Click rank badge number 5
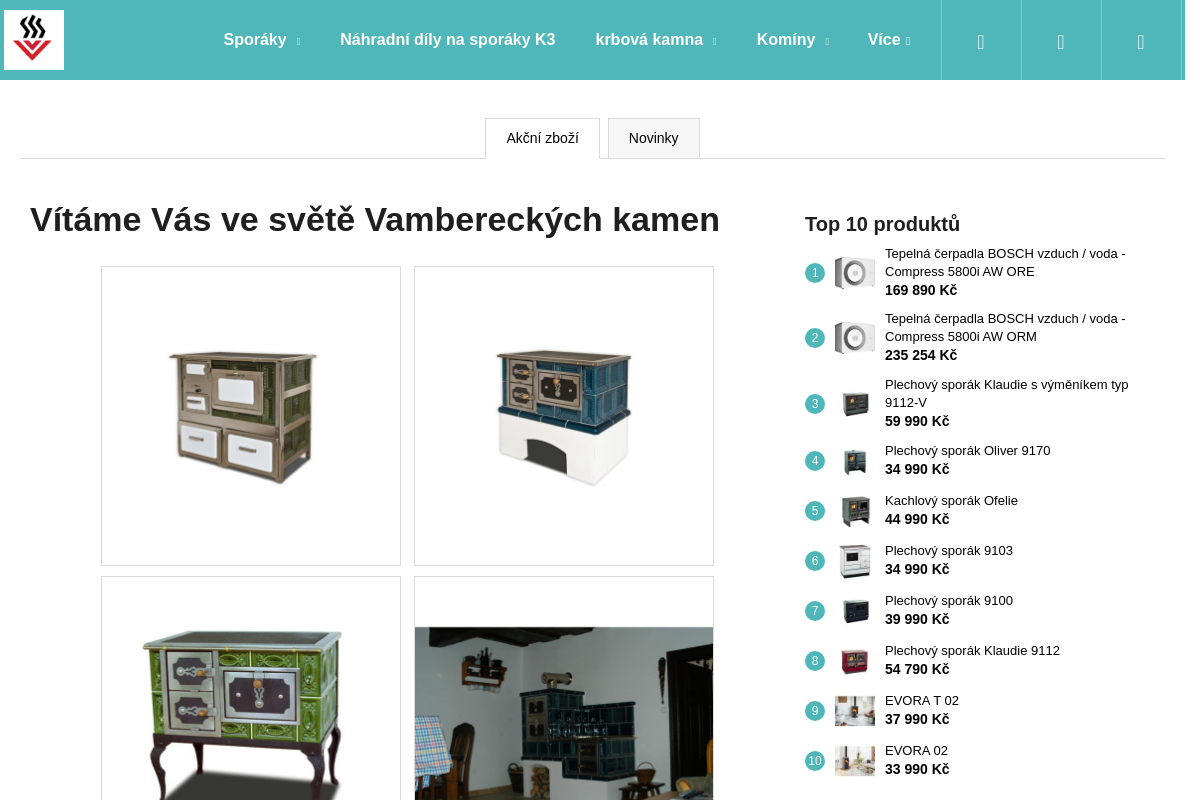Viewport: 1200px width, 800px height. (815, 511)
